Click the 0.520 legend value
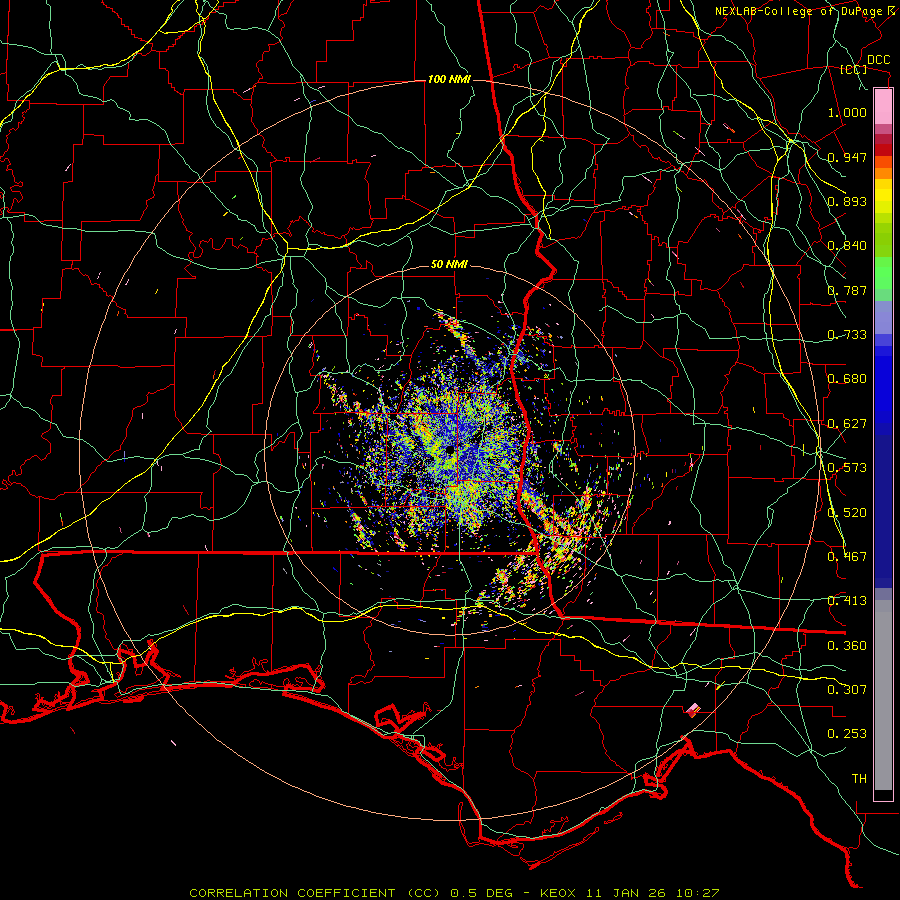This screenshot has height=900, width=900. tap(847, 513)
